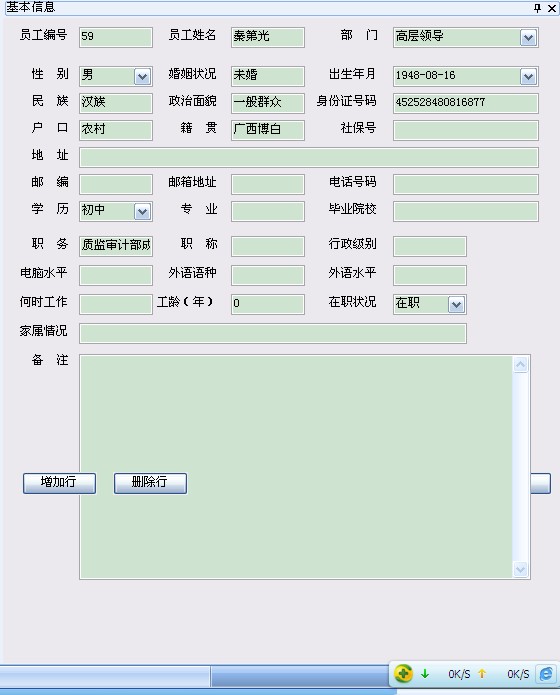Open the 学历 dropdown

142,212
